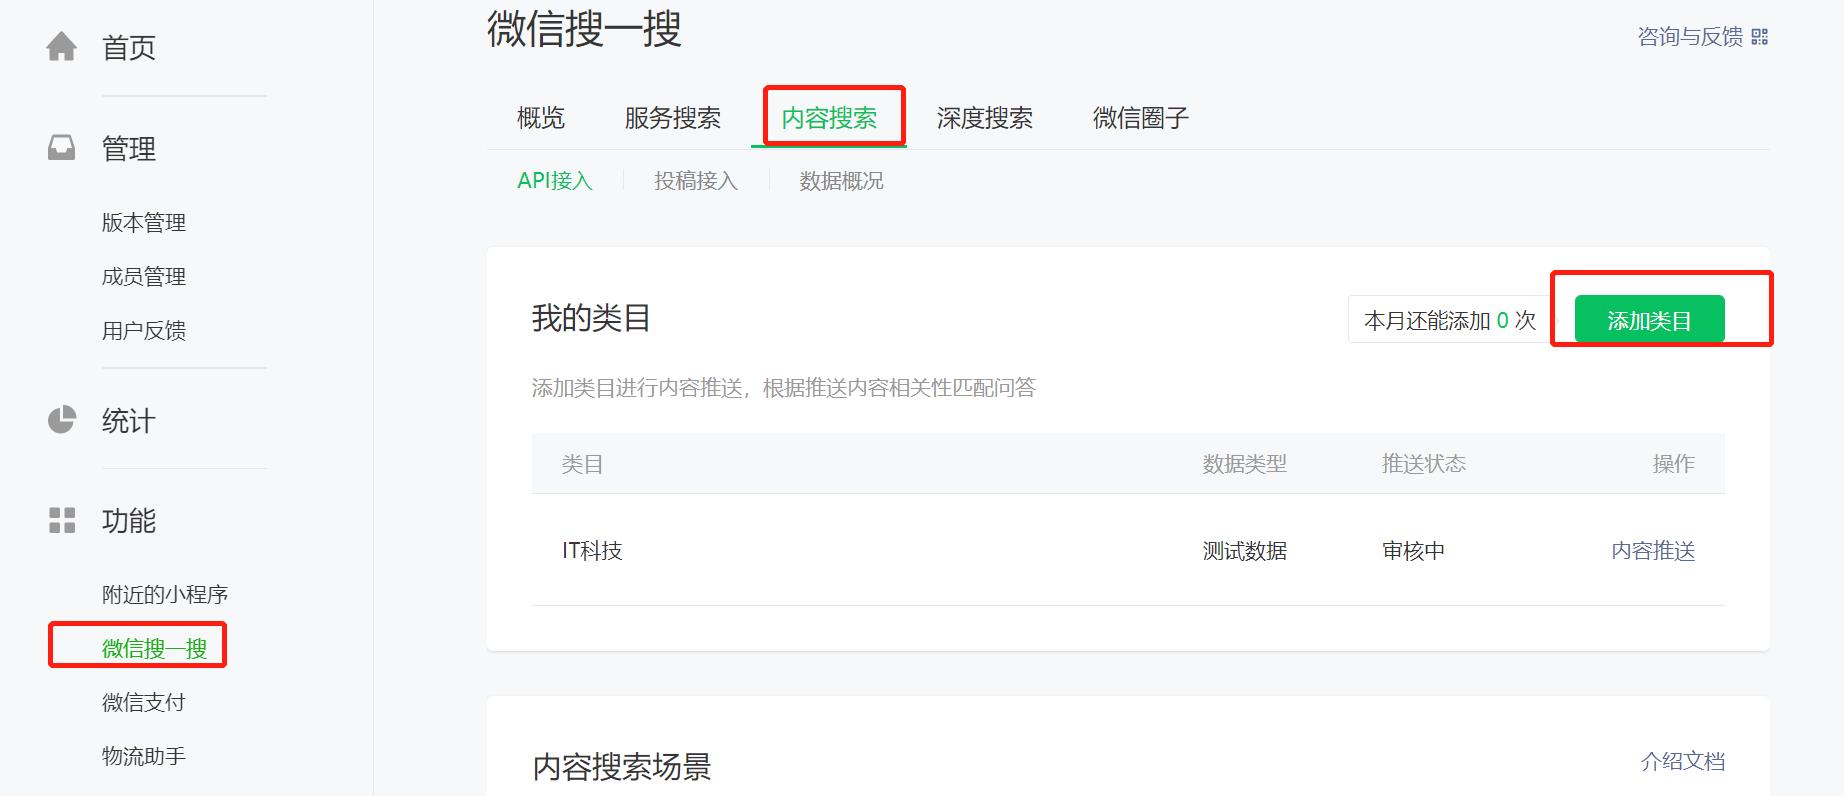Click the 微信搜一搜 page title
Screen dimensions: 1844x796
tap(584, 29)
